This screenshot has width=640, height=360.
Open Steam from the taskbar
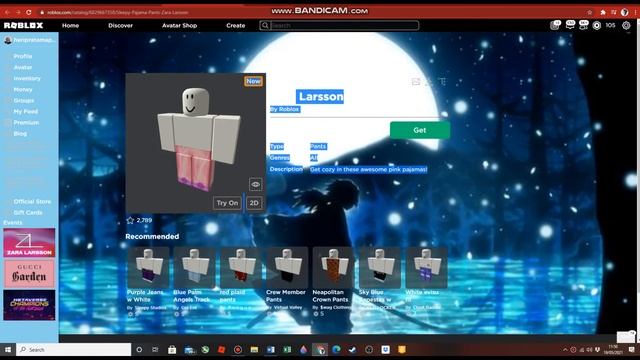353,349
